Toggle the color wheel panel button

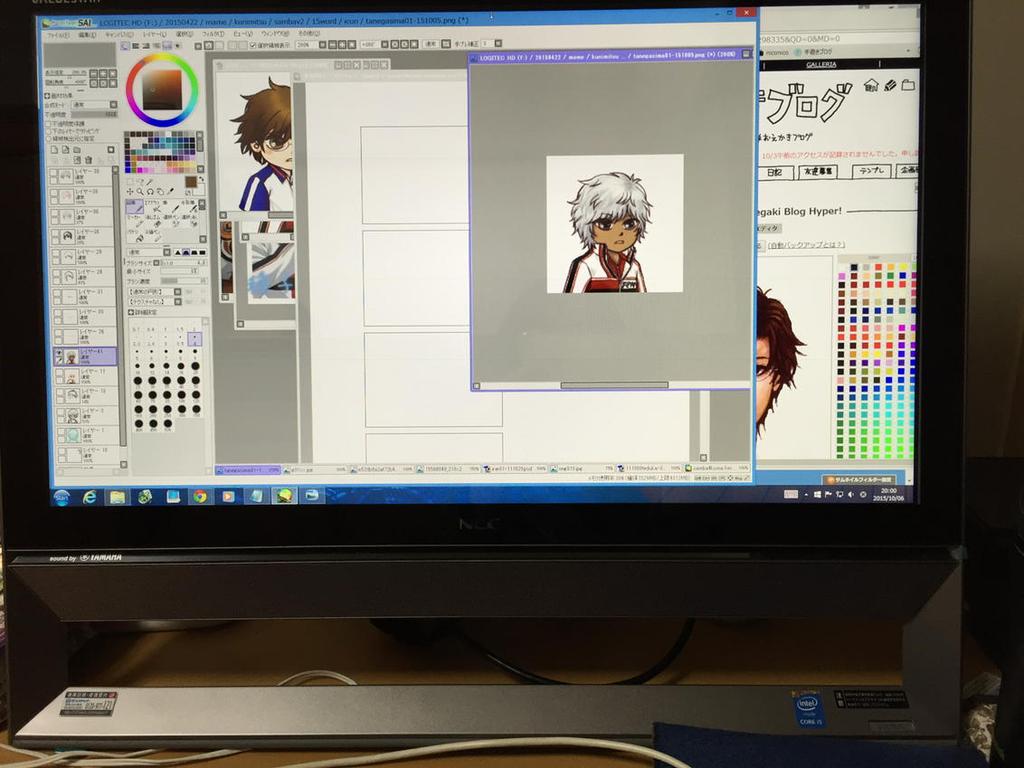pos(125,46)
